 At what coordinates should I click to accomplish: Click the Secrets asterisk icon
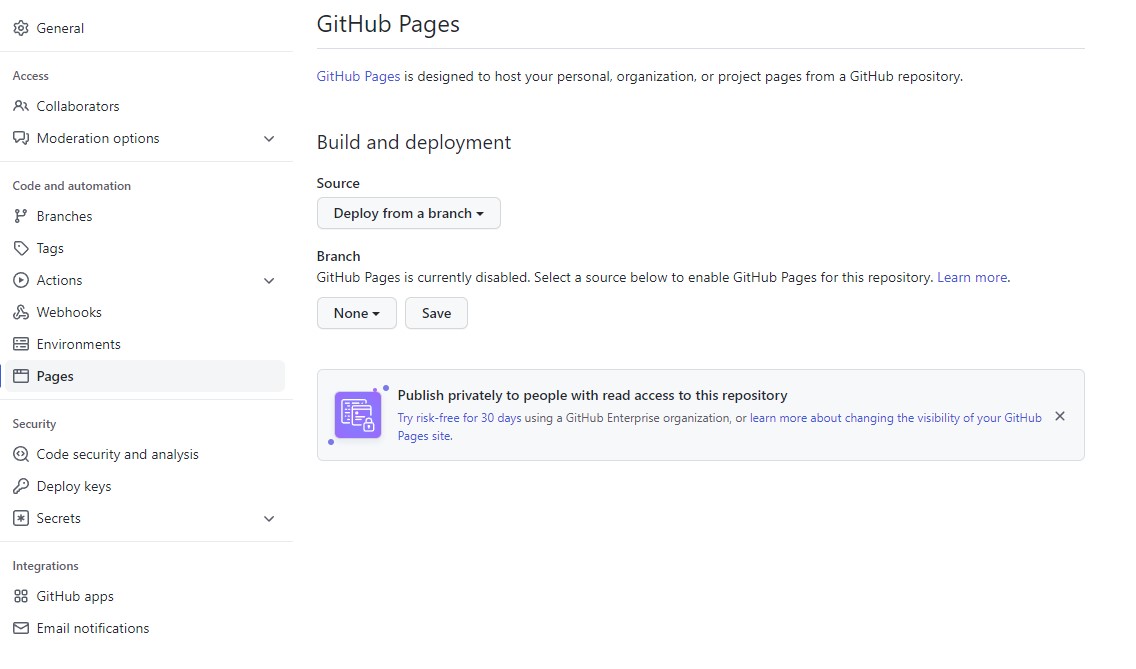(x=21, y=518)
